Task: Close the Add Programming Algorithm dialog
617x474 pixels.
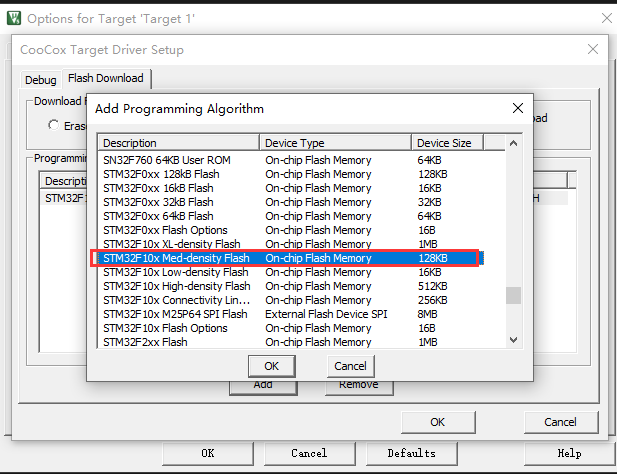Action: pos(517,108)
